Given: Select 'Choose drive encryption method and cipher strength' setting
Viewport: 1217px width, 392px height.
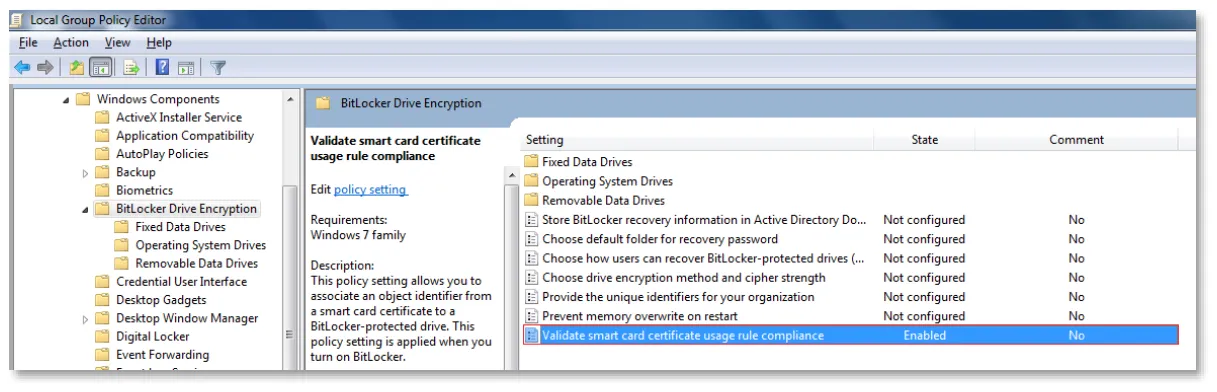Looking at the screenshot, I should click(684, 278).
